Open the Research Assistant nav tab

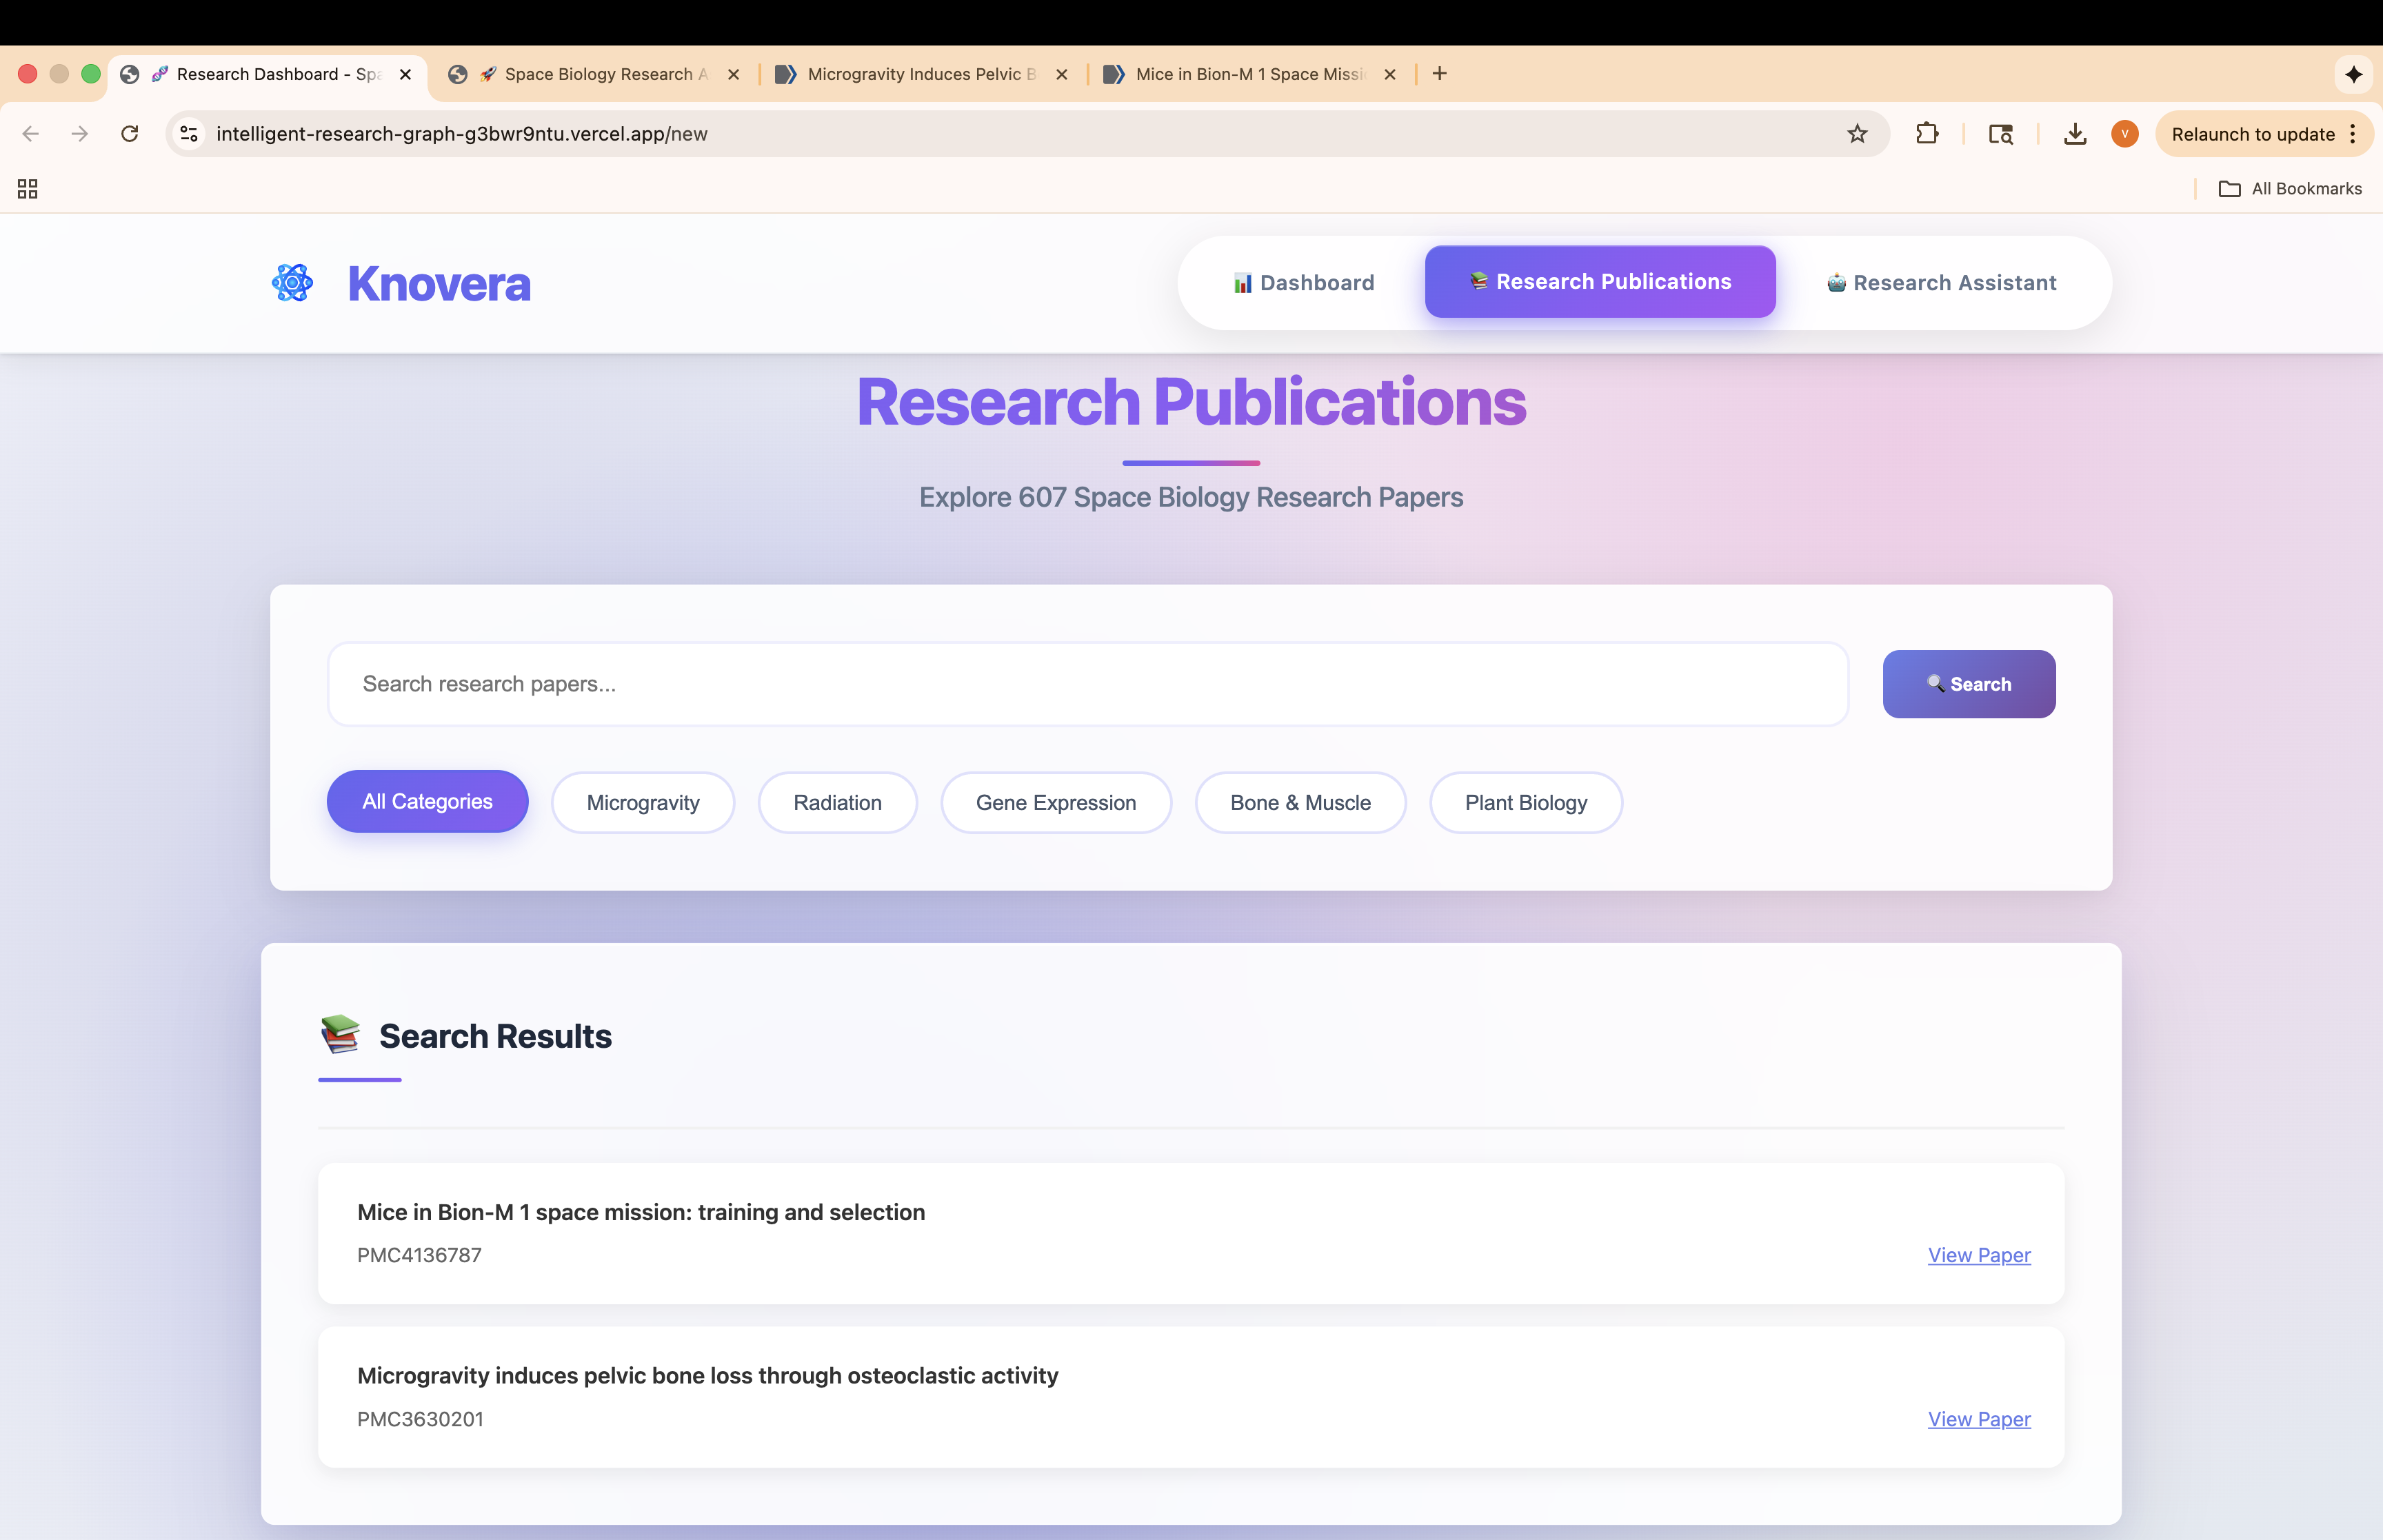[1941, 283]
